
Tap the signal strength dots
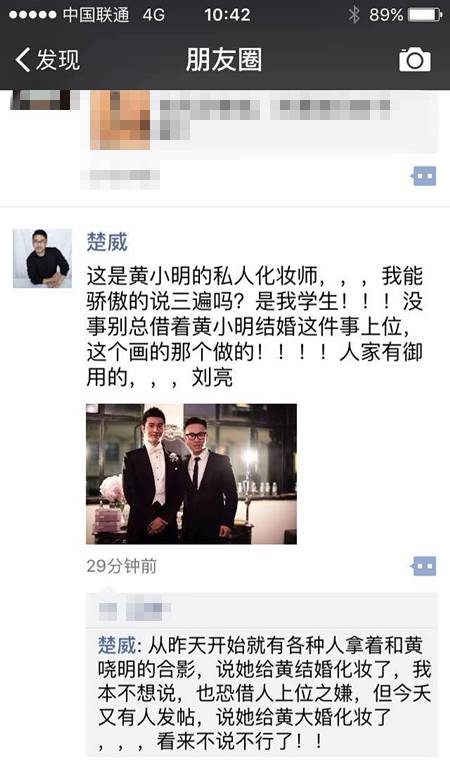pyautogui.click(x=33, y=15)
